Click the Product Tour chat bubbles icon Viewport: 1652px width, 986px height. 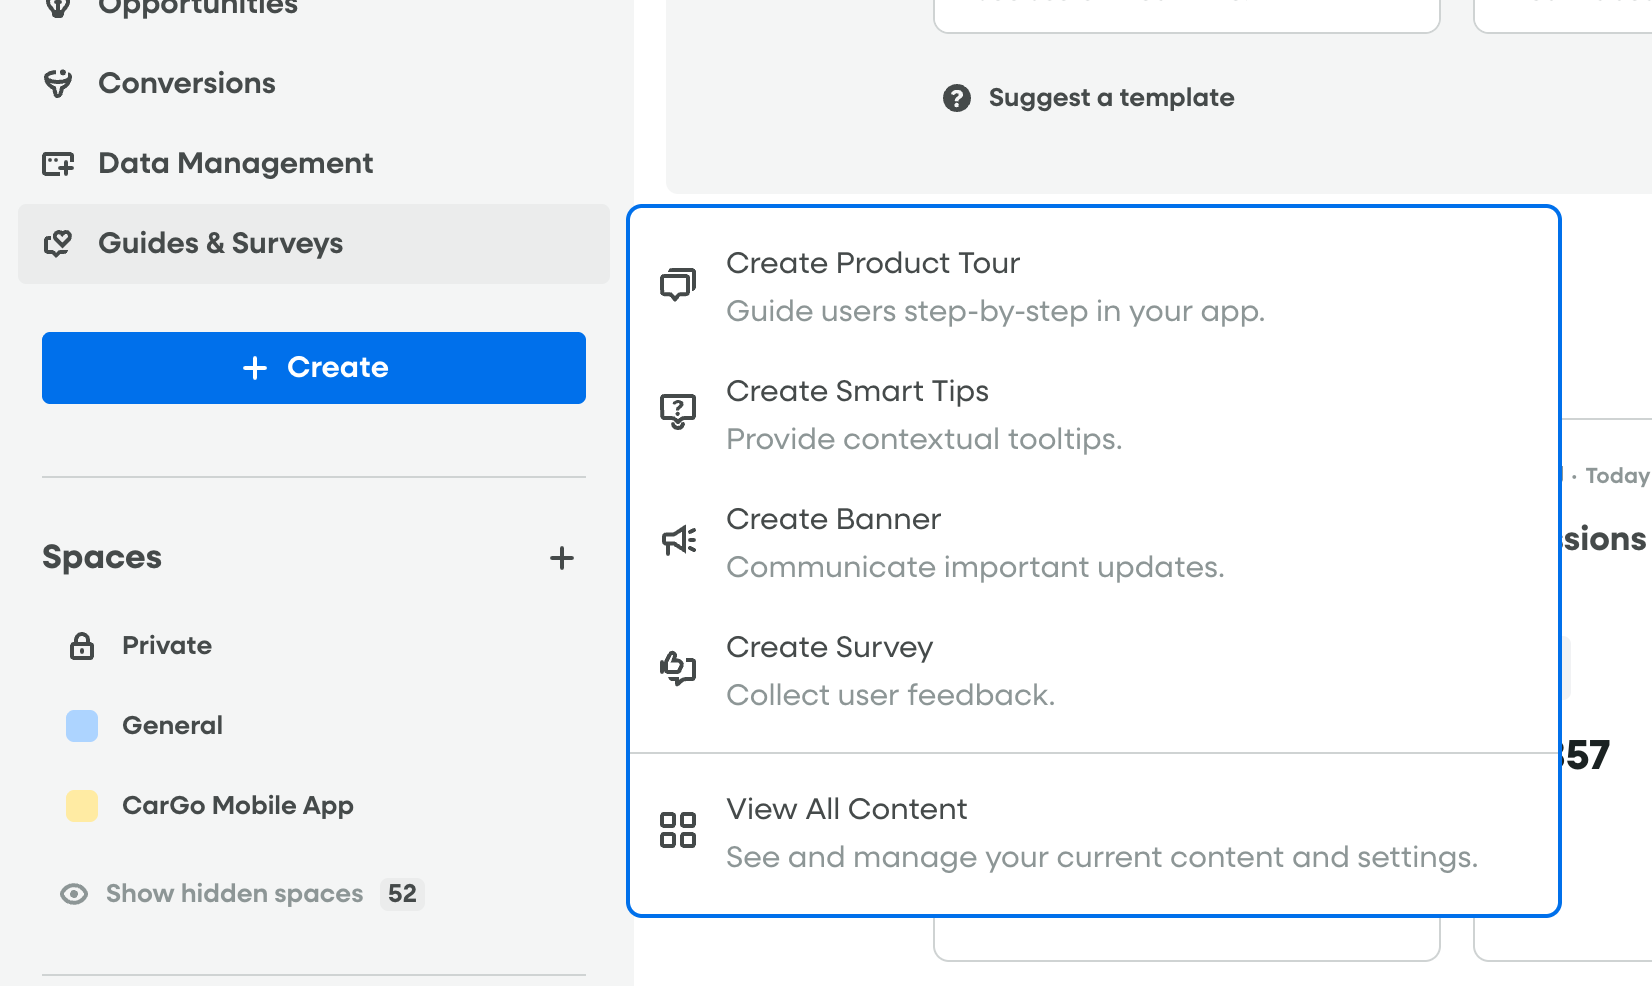tap(678, 285)
